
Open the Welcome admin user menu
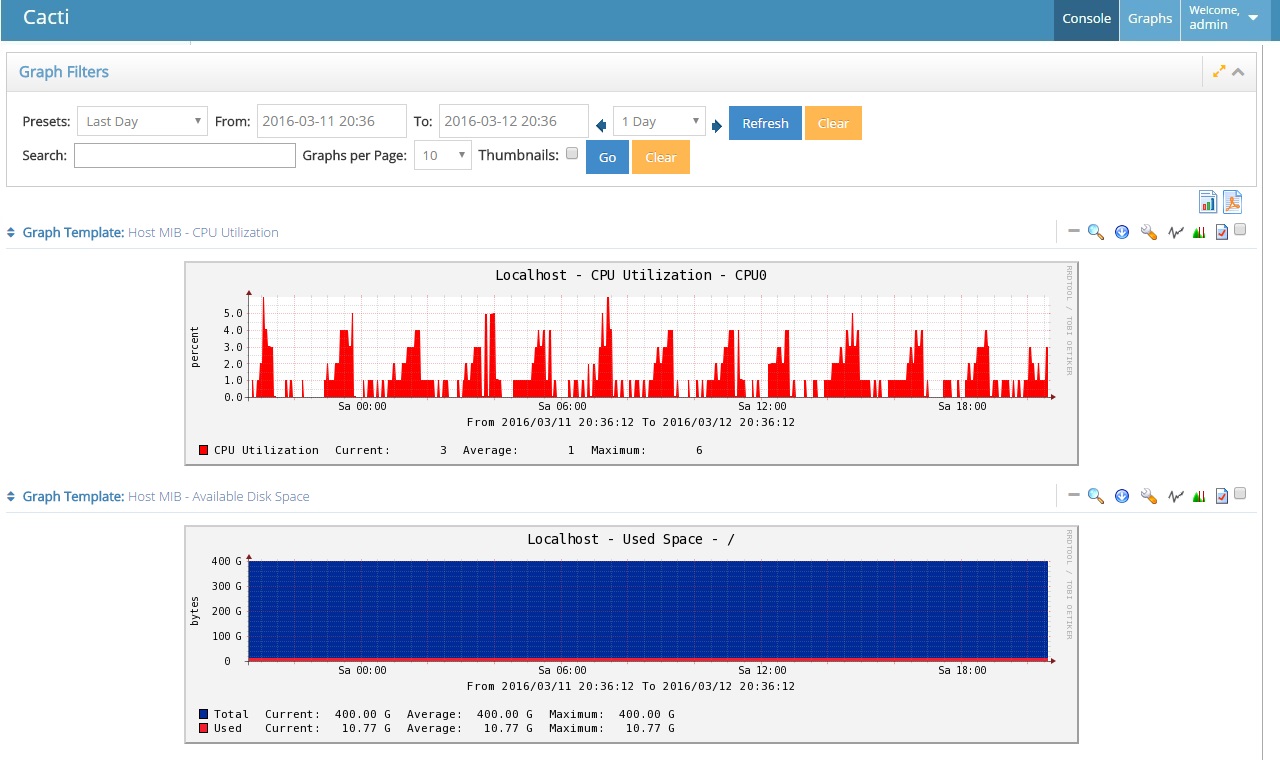coord(1225,19)
